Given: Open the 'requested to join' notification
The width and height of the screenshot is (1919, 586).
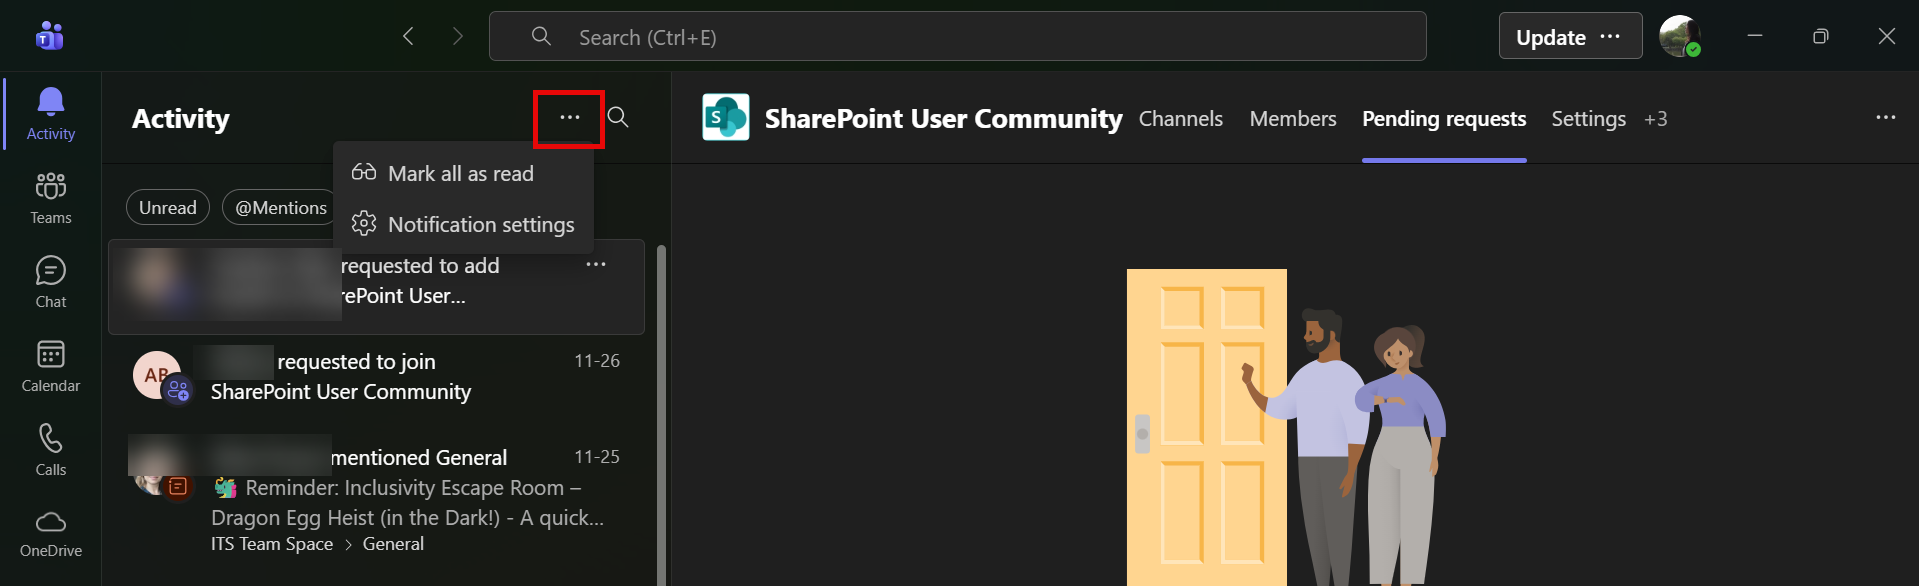Looking at the screenshot, I should (x=376, y=376).
